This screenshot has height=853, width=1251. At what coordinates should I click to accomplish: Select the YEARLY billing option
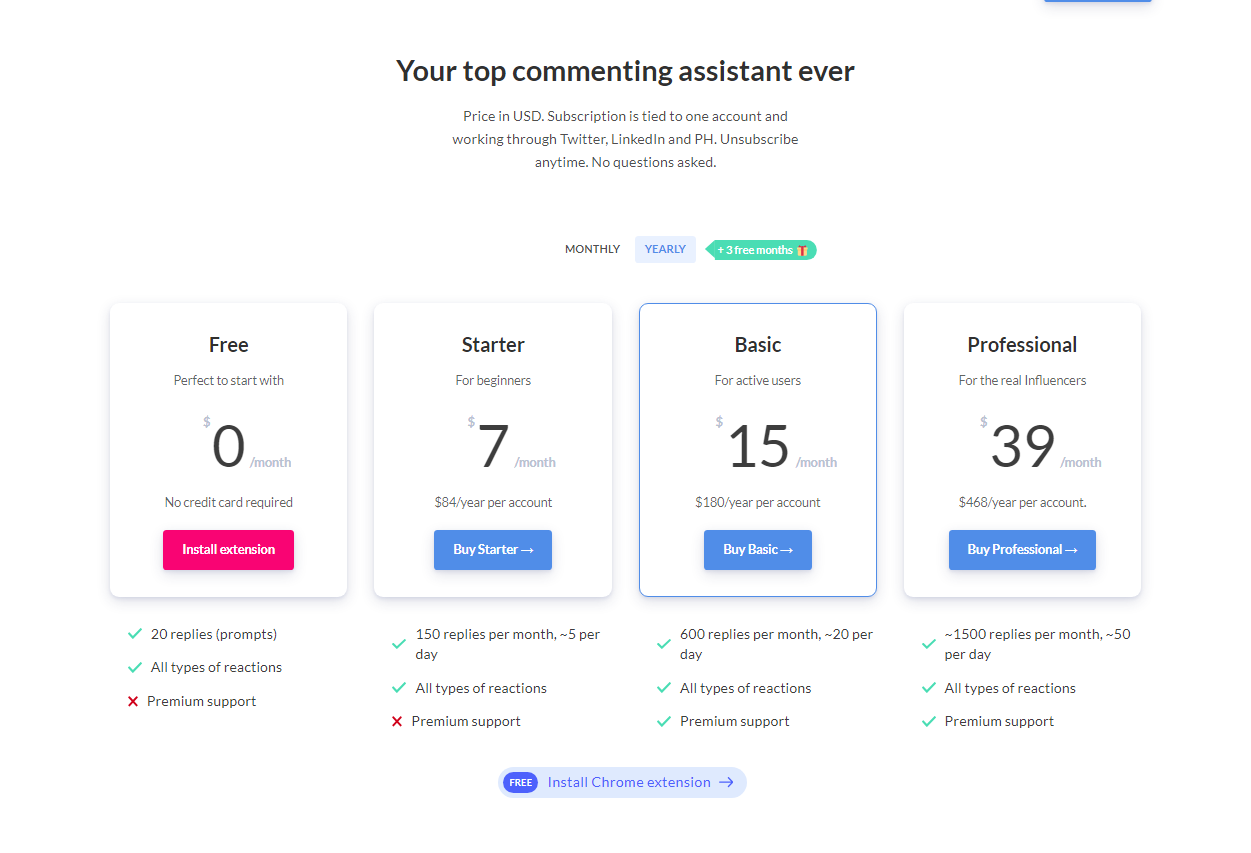[x=665, y=249]
